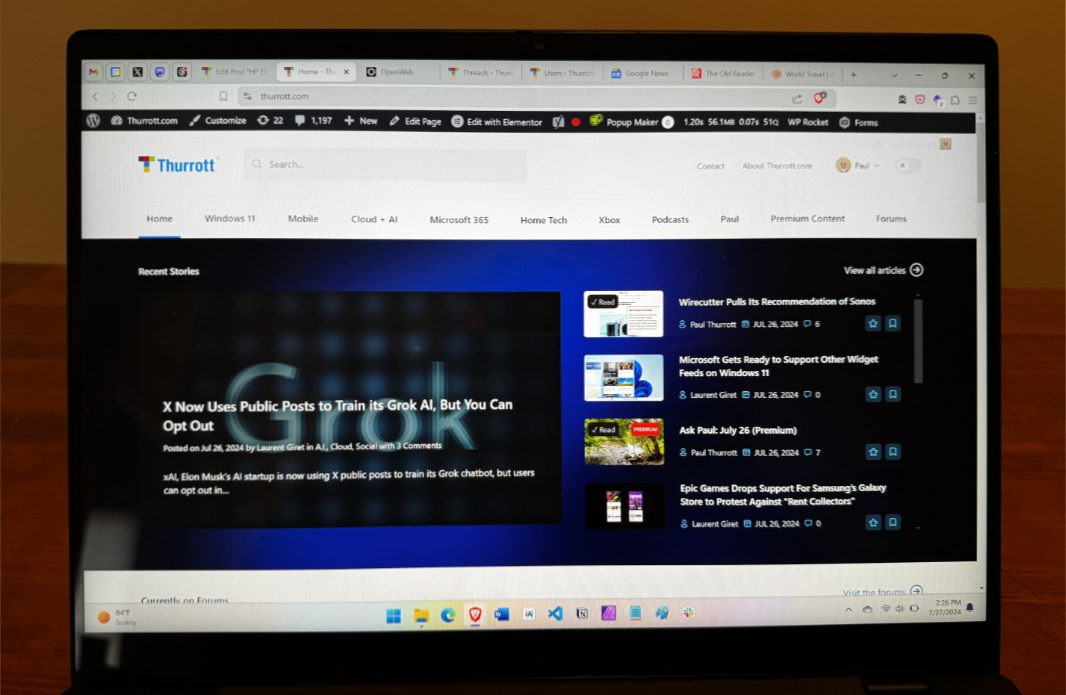
Task: Bookmark this page using the bookmark icon
Action: tap(223, 97)
